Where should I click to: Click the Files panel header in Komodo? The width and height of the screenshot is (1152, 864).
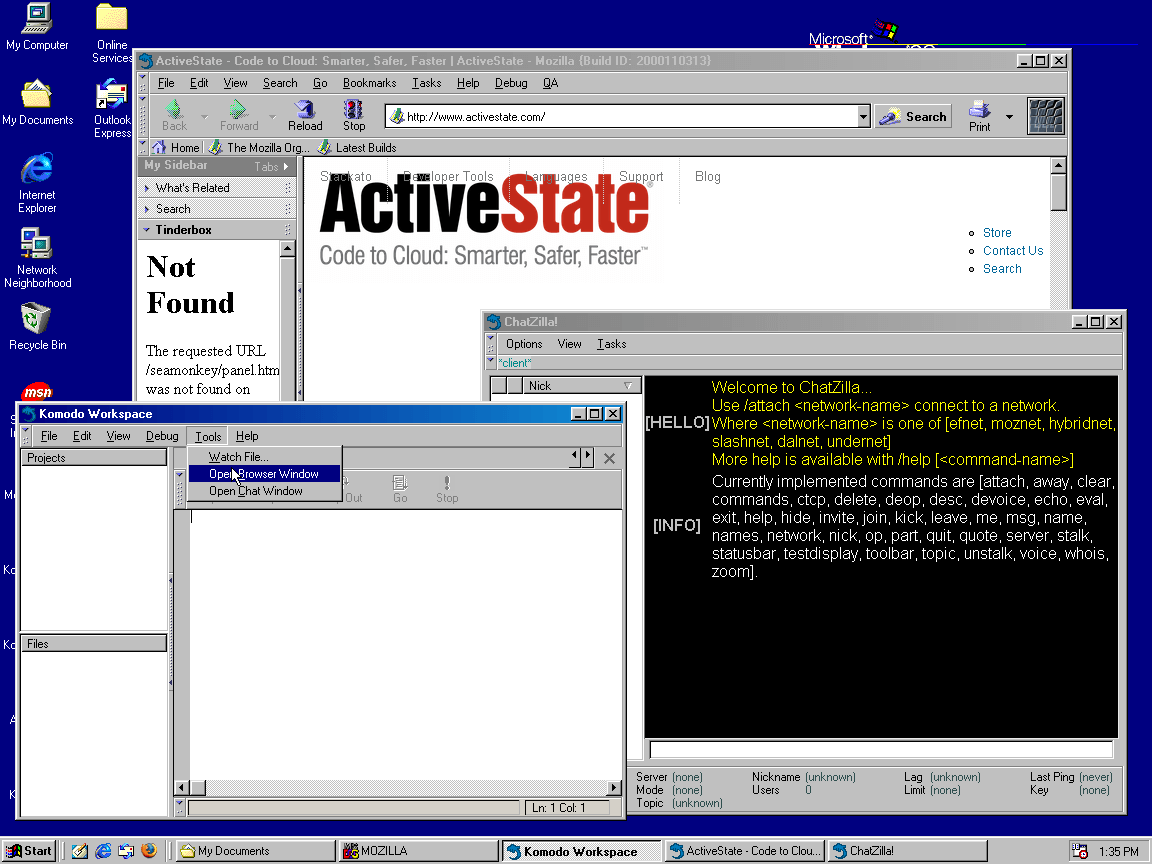pyautogui.click(x=94, y=644)
